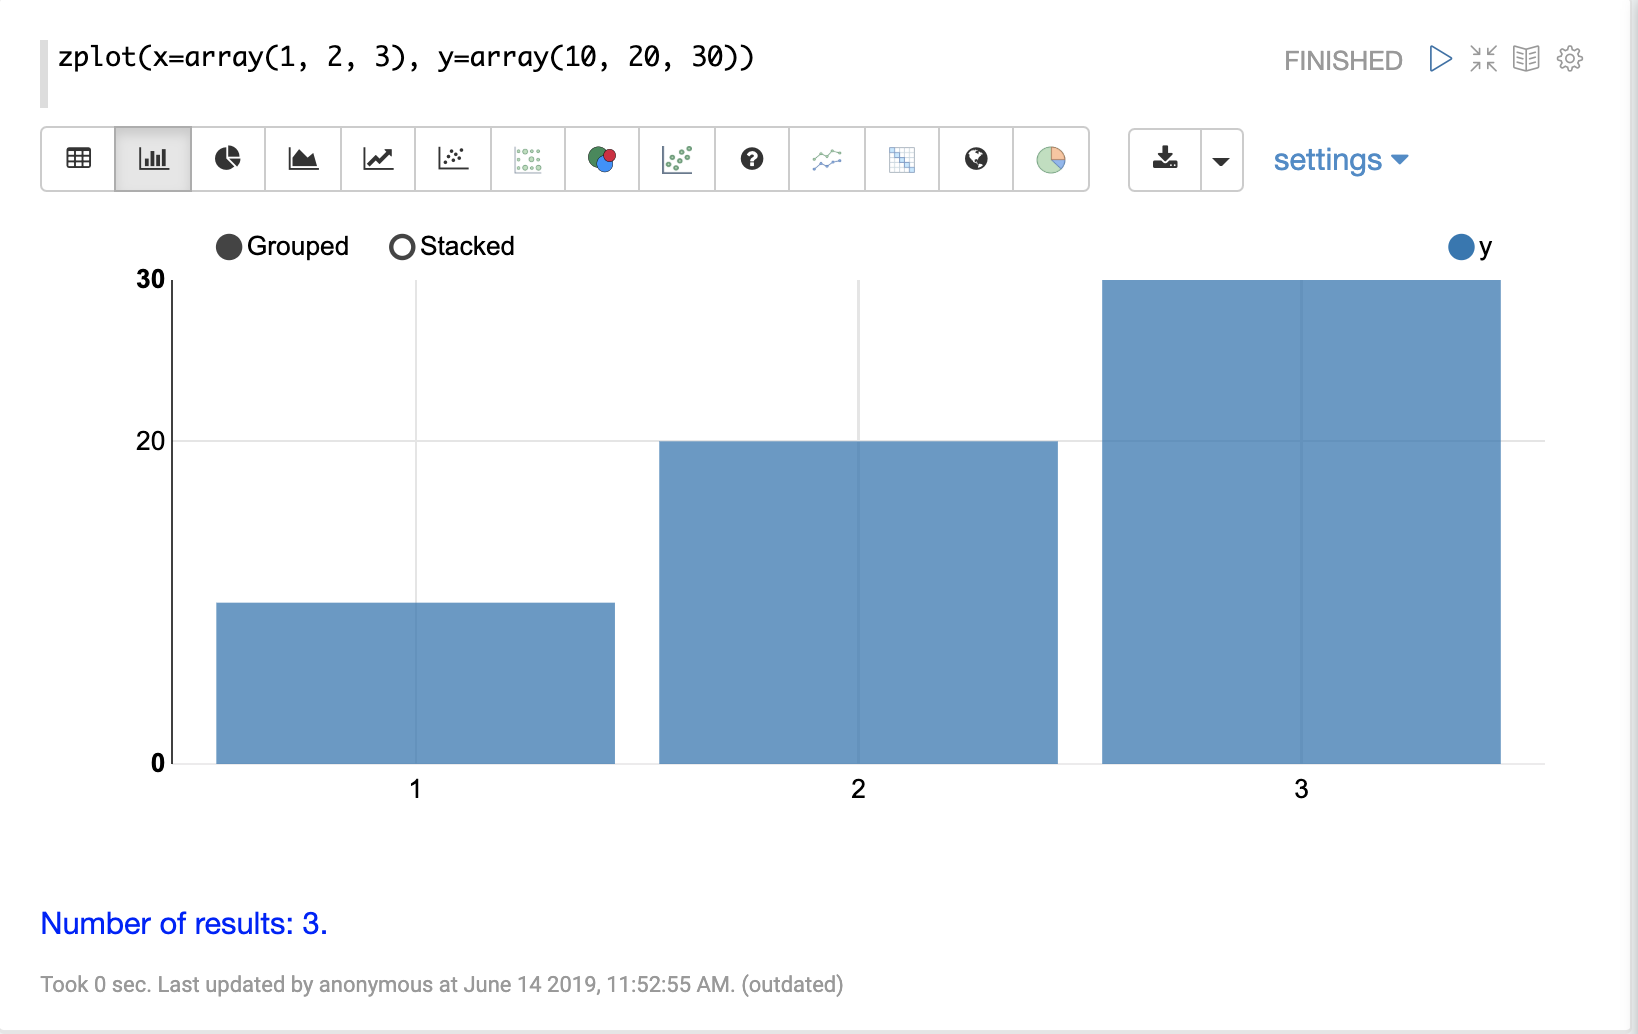The image size is (1638, 1034).
Task: Run the paragraph with play icon
Action: (1440, 59)
